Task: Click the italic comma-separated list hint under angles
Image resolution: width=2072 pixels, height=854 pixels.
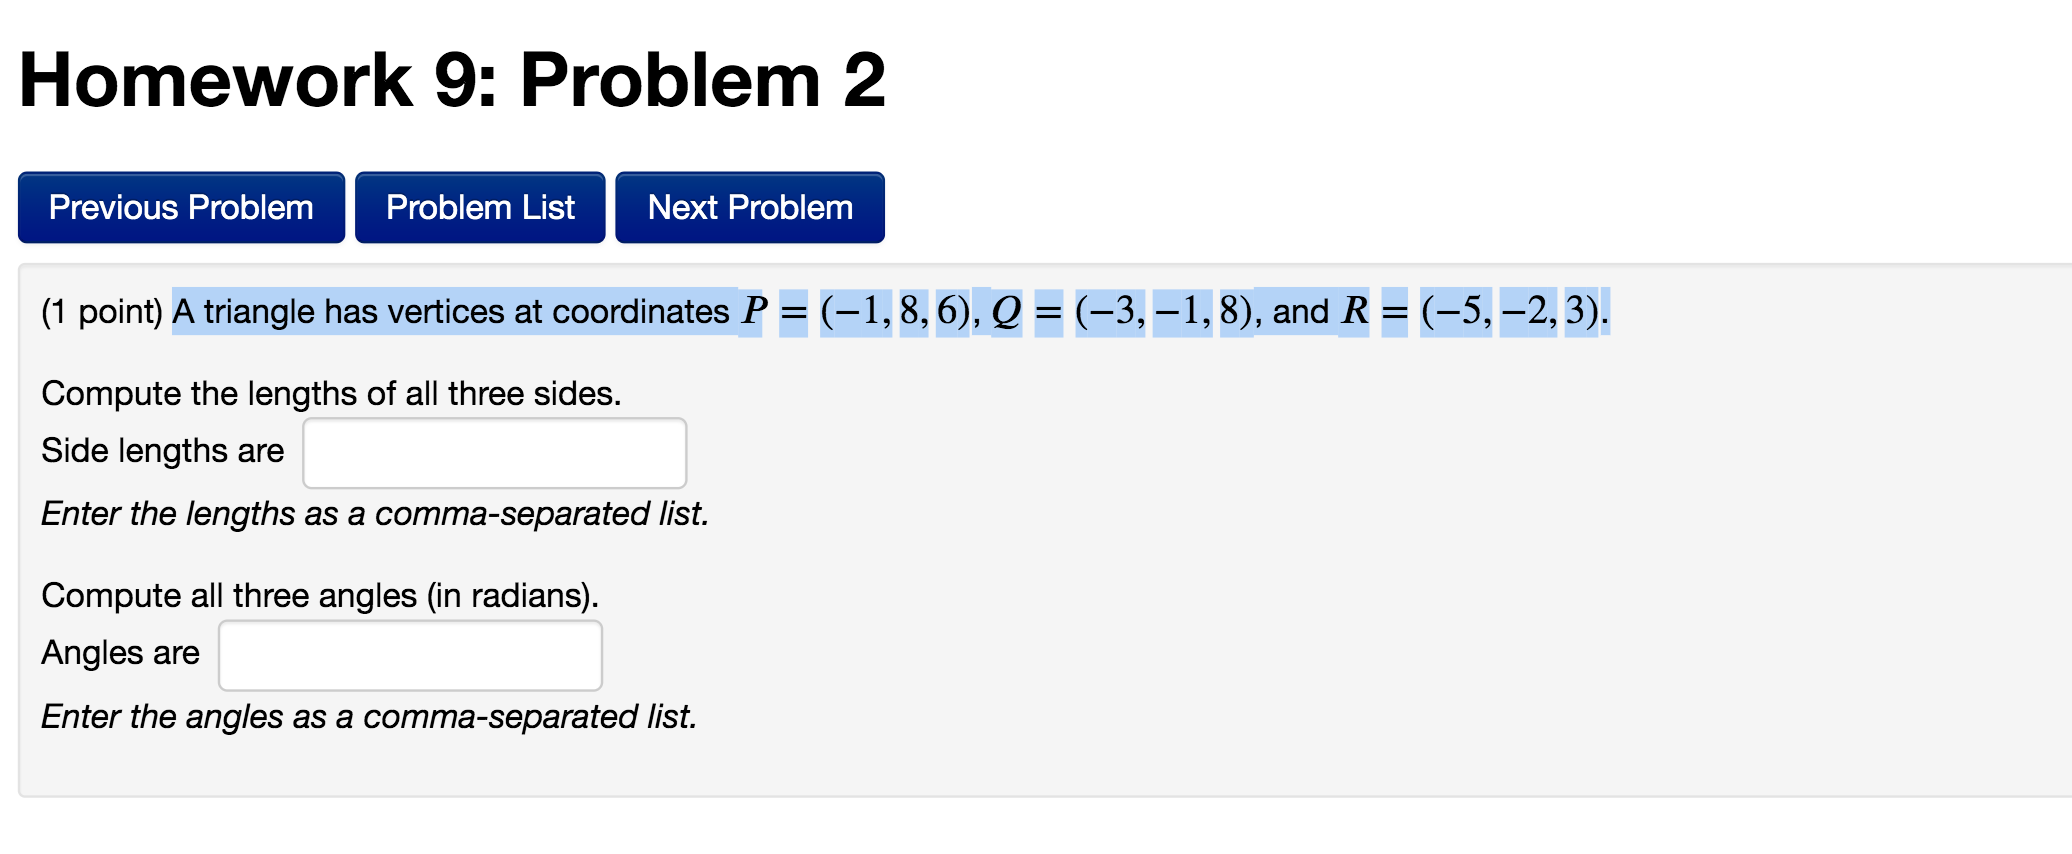Action: [368, 717]
